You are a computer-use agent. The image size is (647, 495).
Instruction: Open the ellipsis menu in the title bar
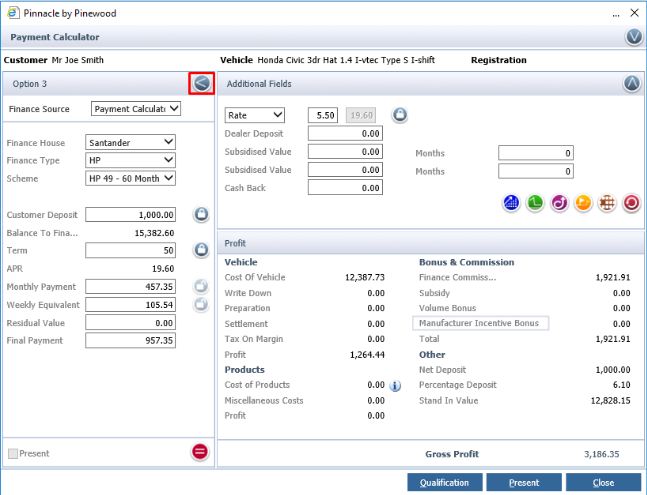616,14
